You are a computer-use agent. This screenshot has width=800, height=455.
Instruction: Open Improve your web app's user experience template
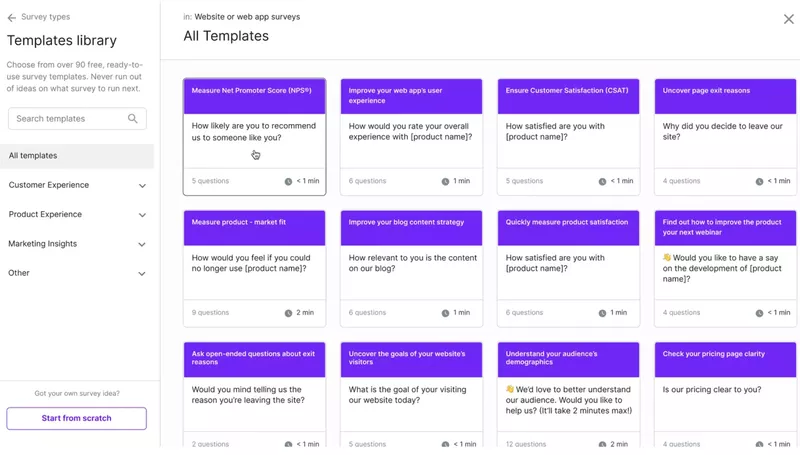pos(411,137)
